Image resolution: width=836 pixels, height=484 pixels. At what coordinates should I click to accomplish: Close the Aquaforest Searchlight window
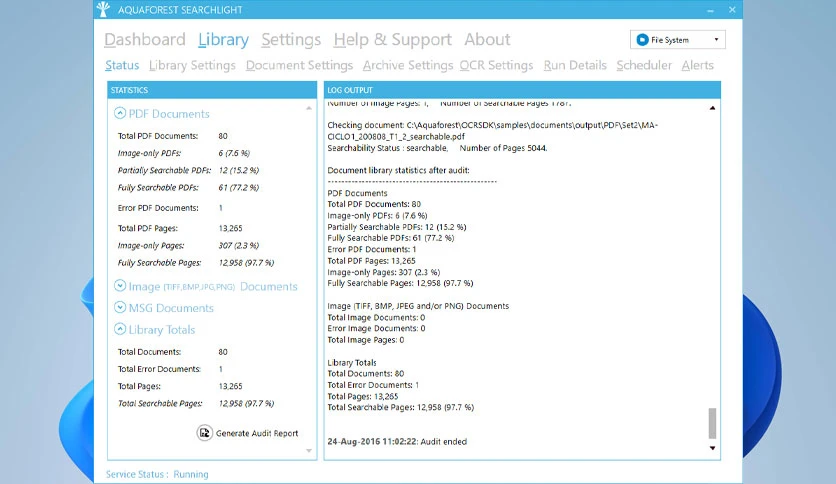click(732, 10)
